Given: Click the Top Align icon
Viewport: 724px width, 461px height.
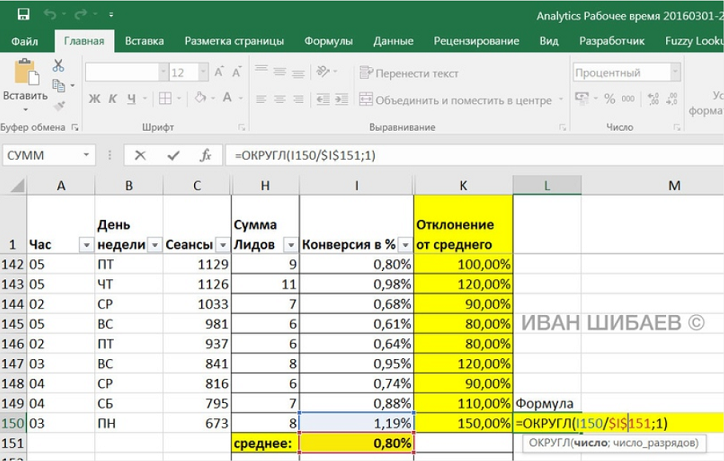Looking at the screenshot, I should [x=261, y=69].
